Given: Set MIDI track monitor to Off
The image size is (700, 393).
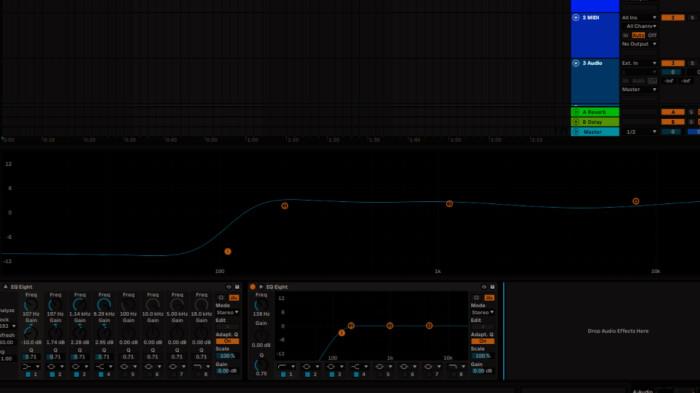Looking at the screenshot, I should coord(652,35).
